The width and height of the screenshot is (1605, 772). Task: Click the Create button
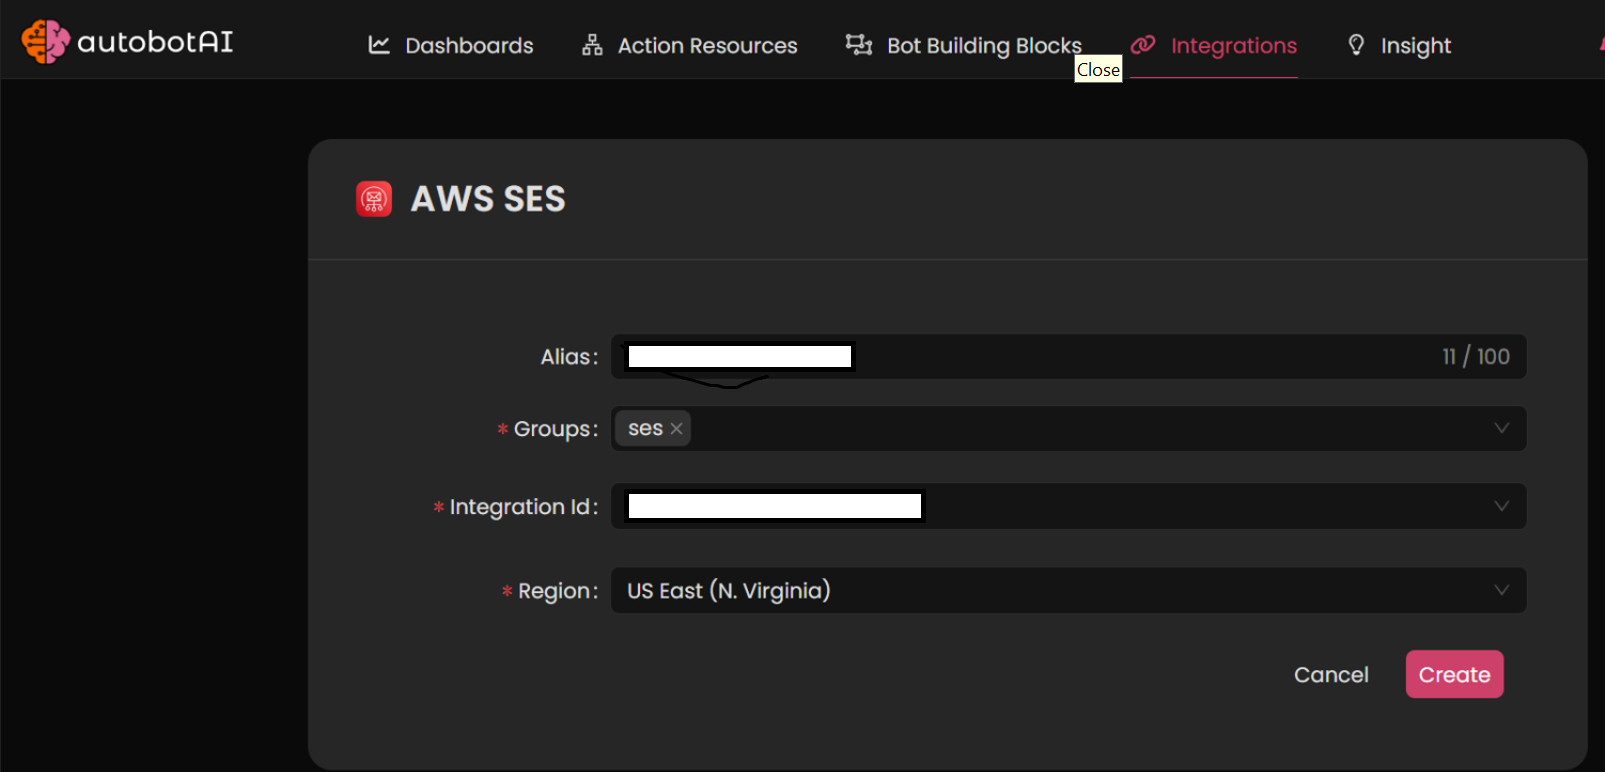click(1453, 674)
